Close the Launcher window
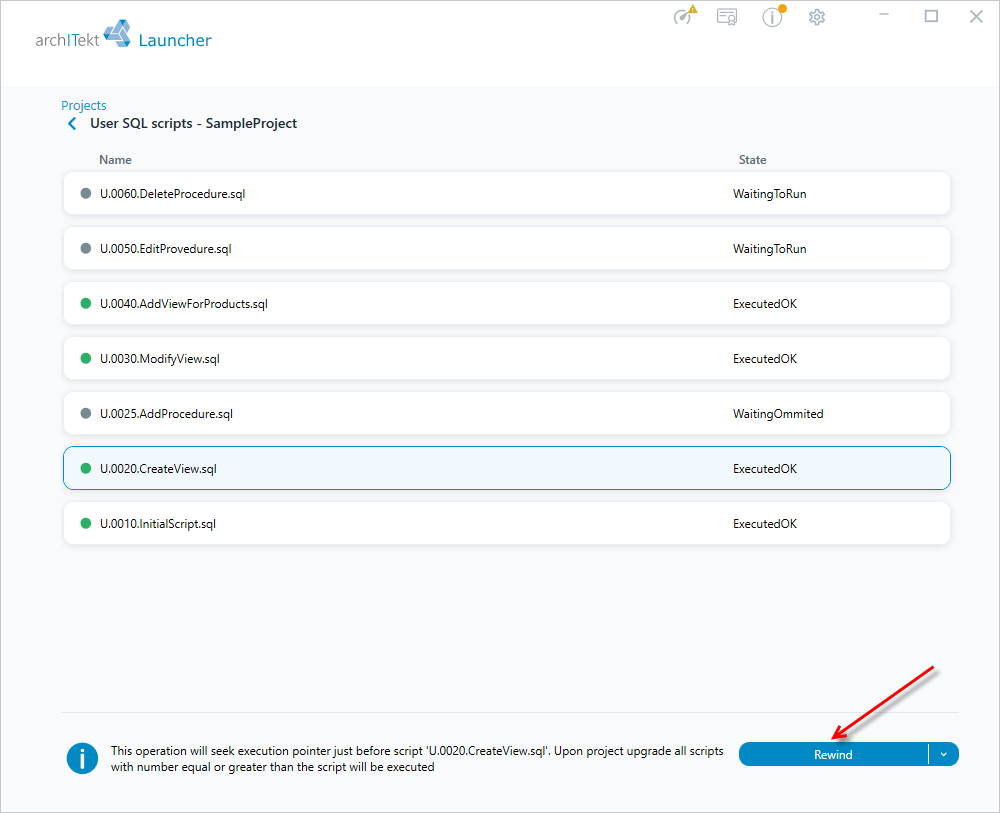Image resolution: width=1000 pixels, height=813 pixels. (976, 17)
